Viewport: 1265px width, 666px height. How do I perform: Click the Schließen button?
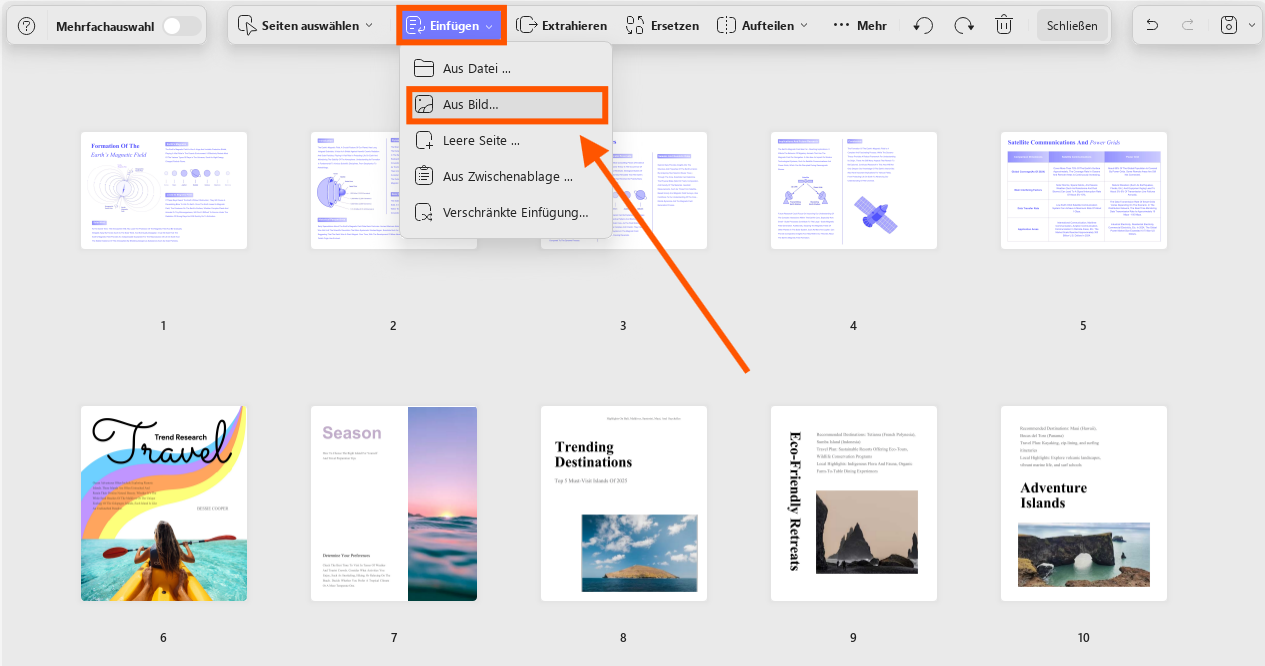(1072, 26)
